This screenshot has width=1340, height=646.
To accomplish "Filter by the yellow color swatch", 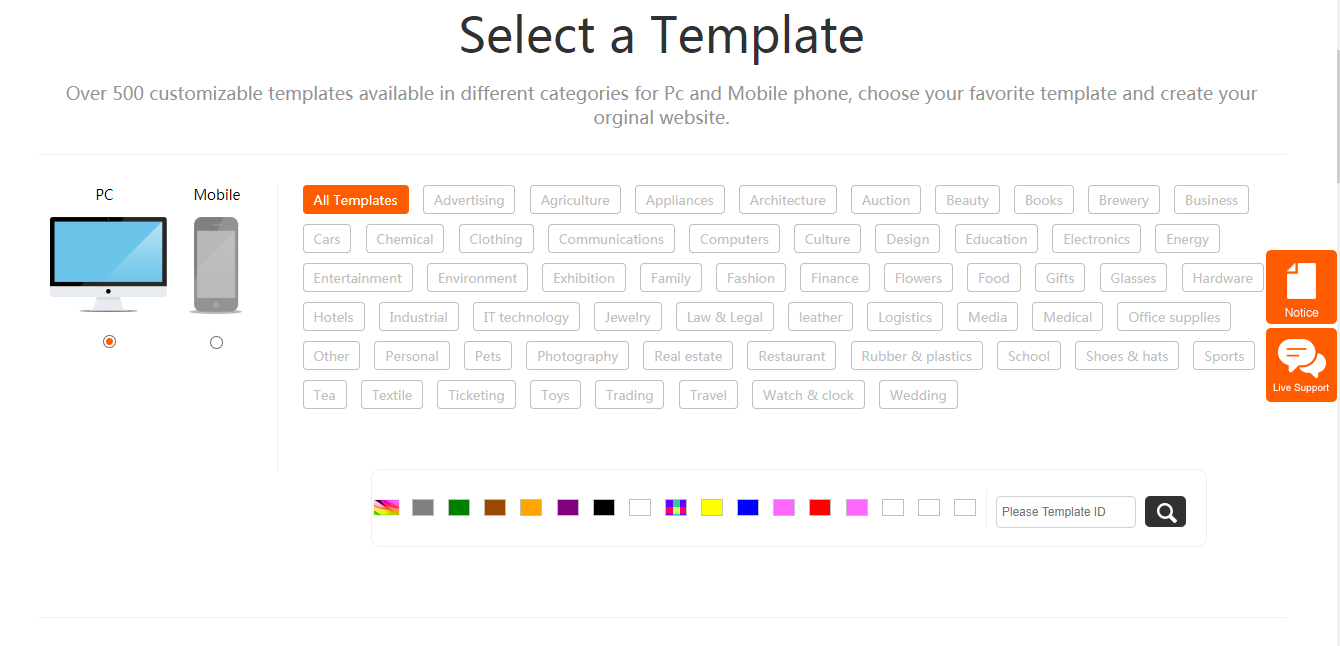I will (712, 508).
